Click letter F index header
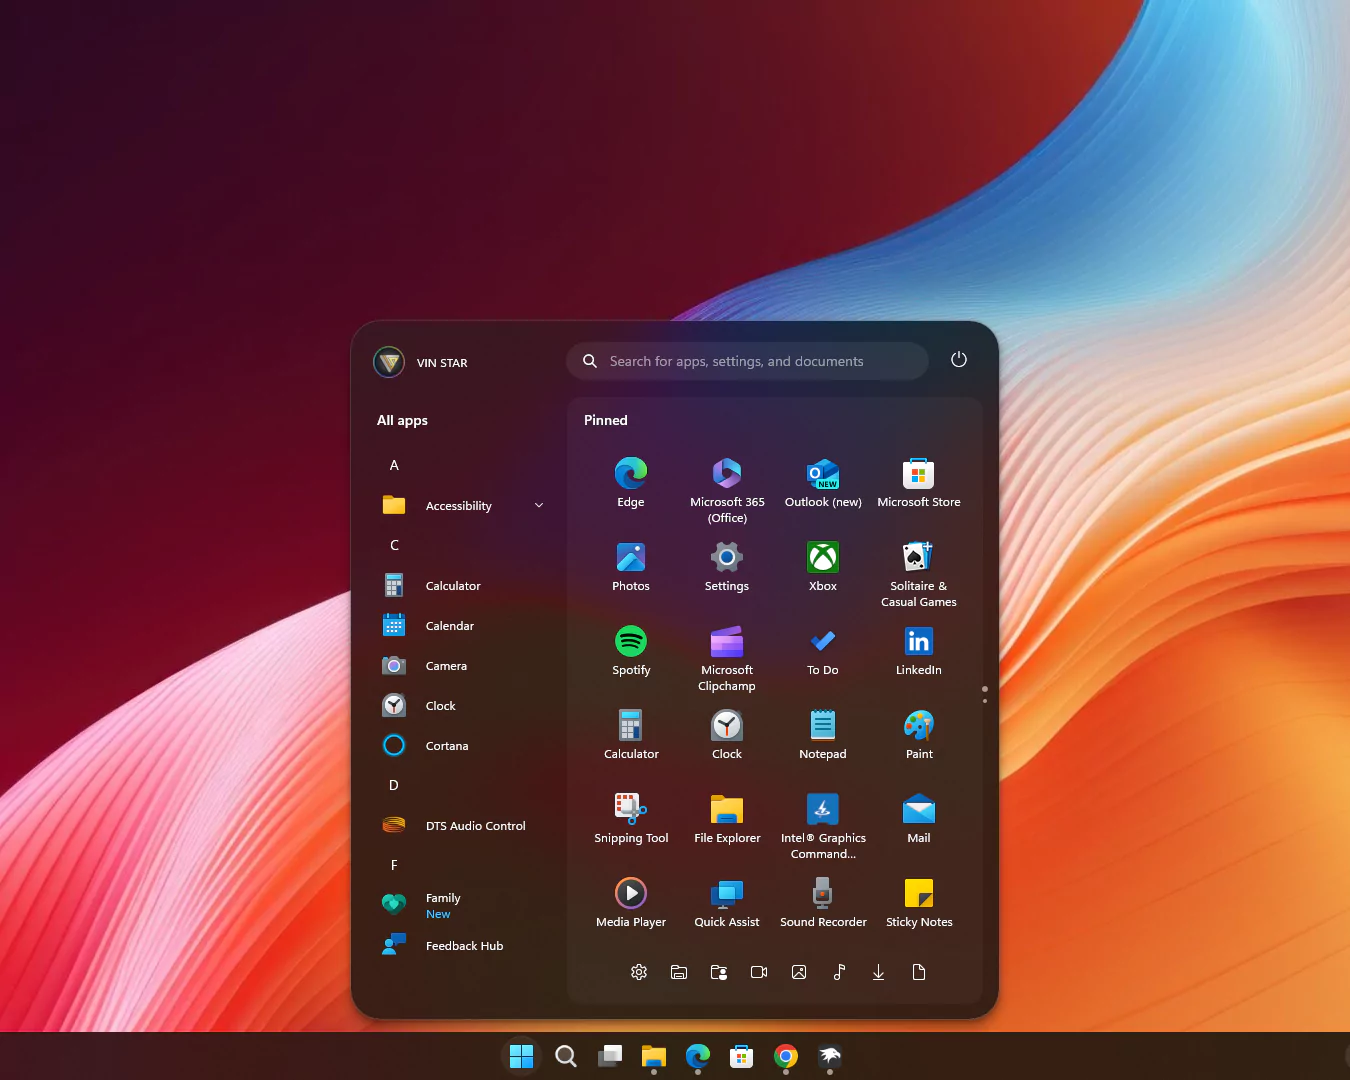Viewport: 1350px width, 1080px height. (x=394, y=866)
